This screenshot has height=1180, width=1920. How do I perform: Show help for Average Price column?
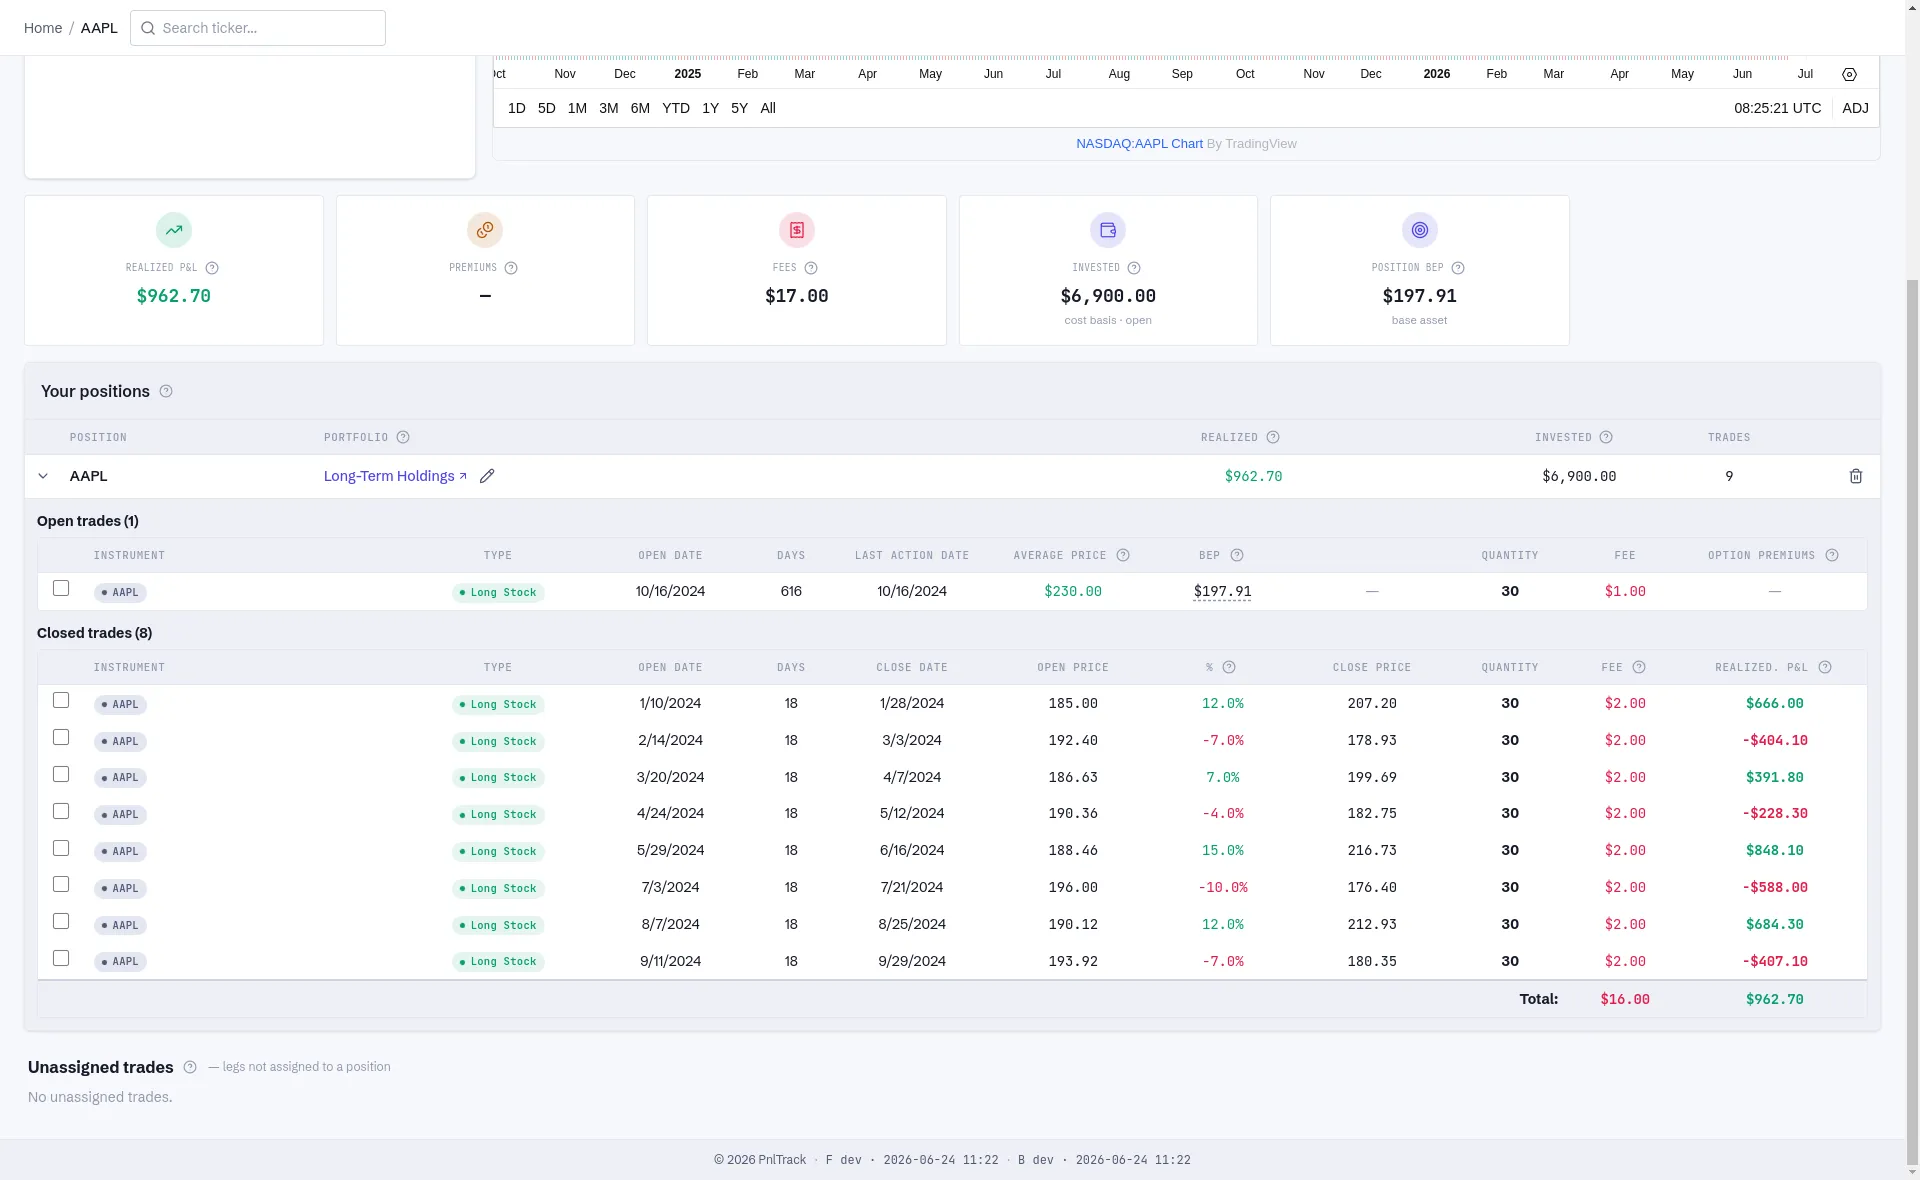[1123, 555]
